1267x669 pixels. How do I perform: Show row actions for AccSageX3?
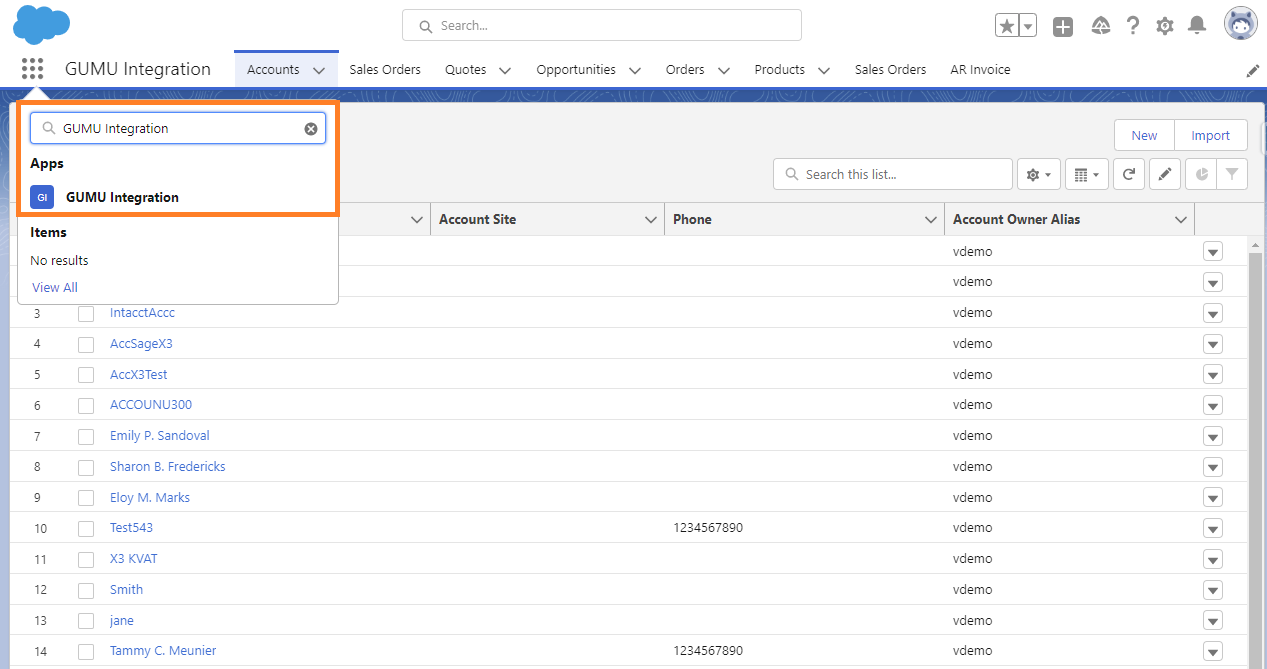(x=1213, y=344)
